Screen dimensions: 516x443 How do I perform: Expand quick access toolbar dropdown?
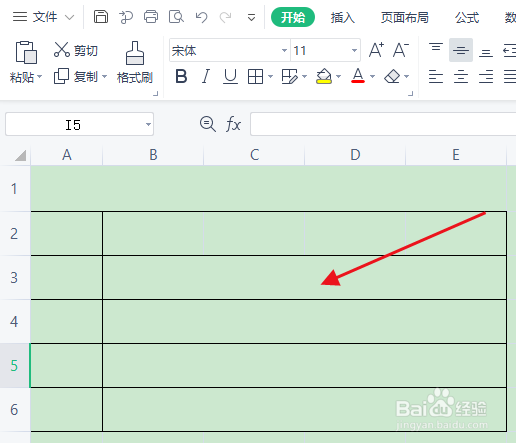tap(252, 17)
